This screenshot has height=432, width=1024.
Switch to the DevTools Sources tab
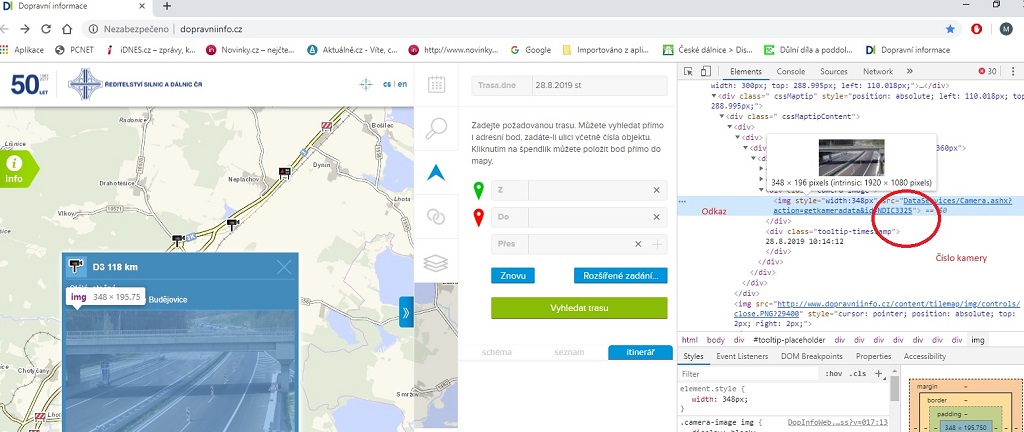pos(833,71)
